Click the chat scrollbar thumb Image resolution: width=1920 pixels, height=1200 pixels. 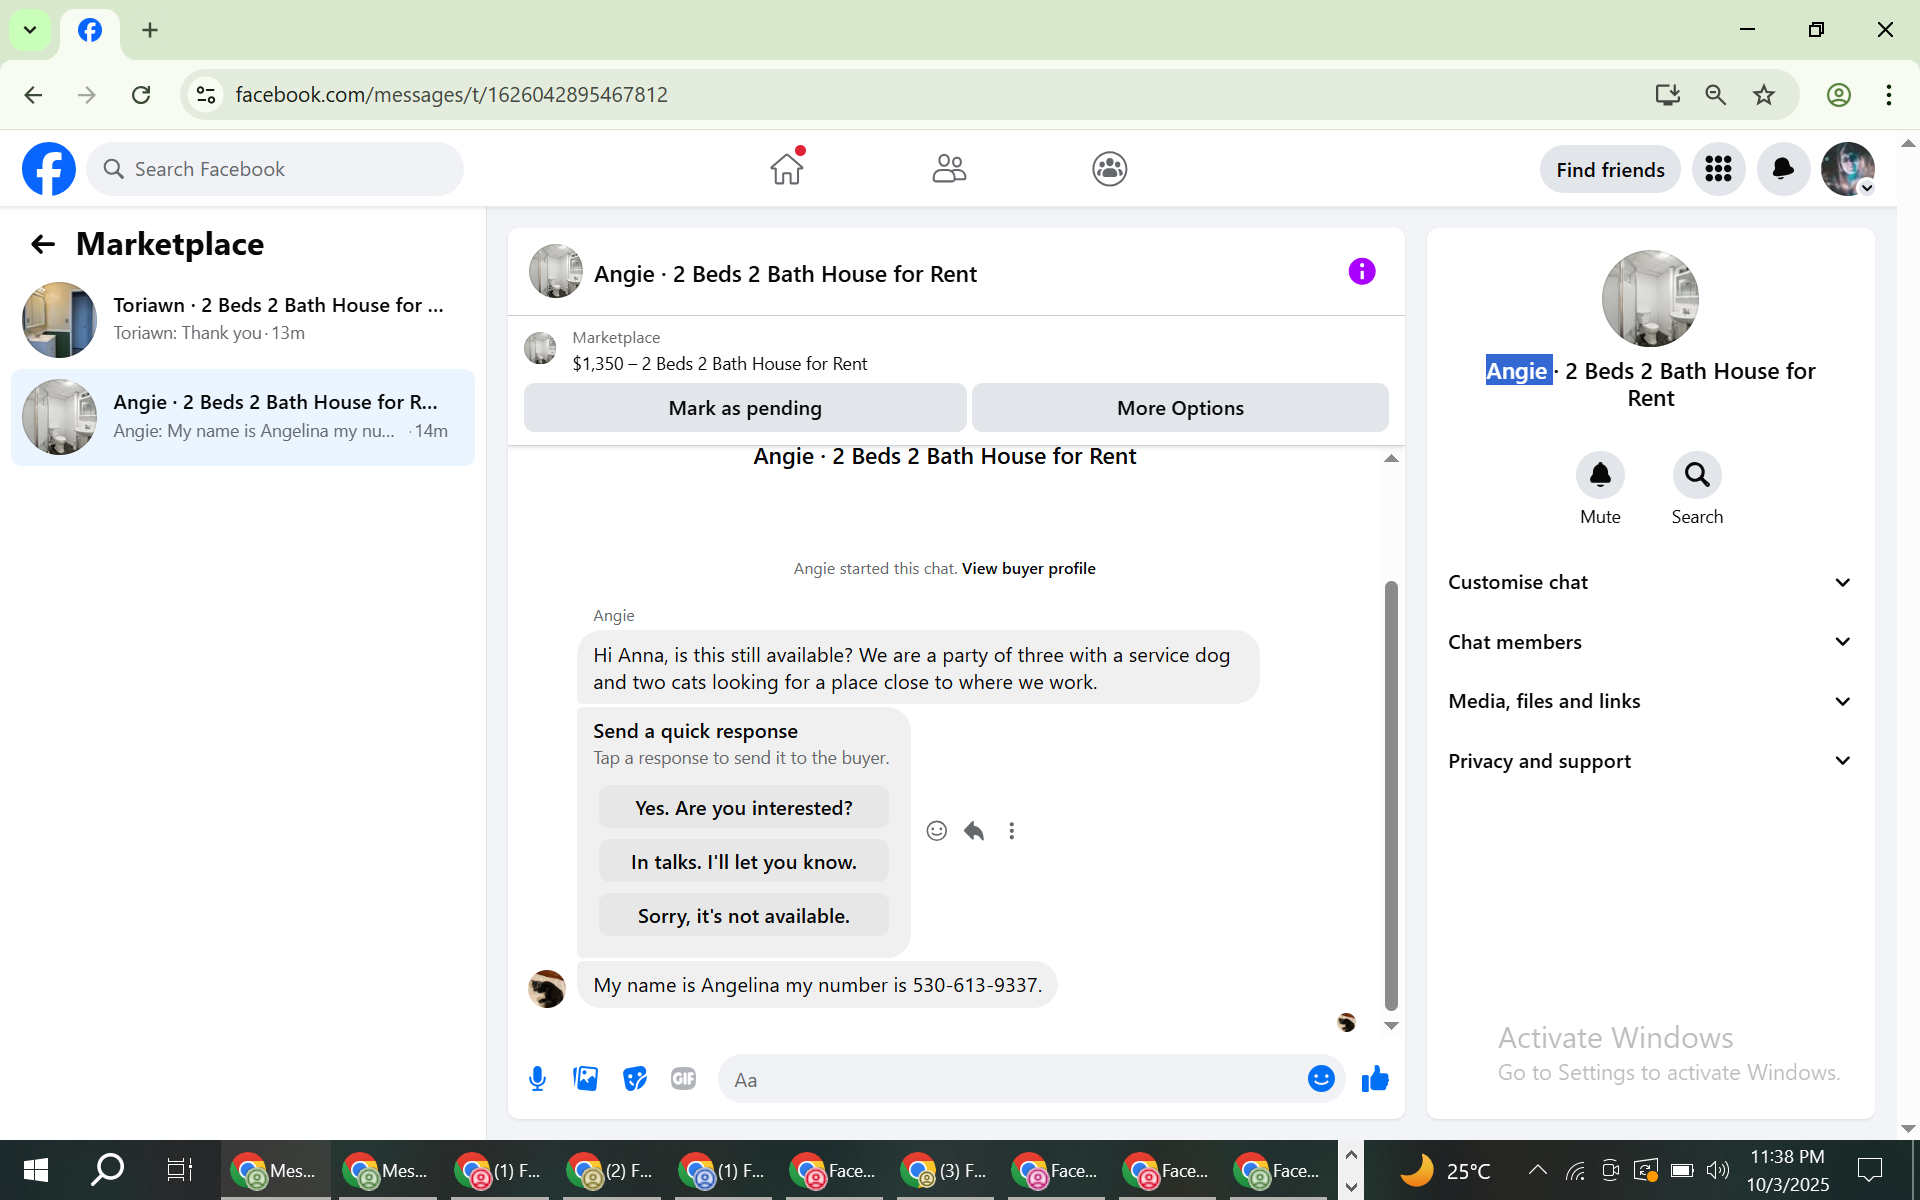click(1391, 796)
